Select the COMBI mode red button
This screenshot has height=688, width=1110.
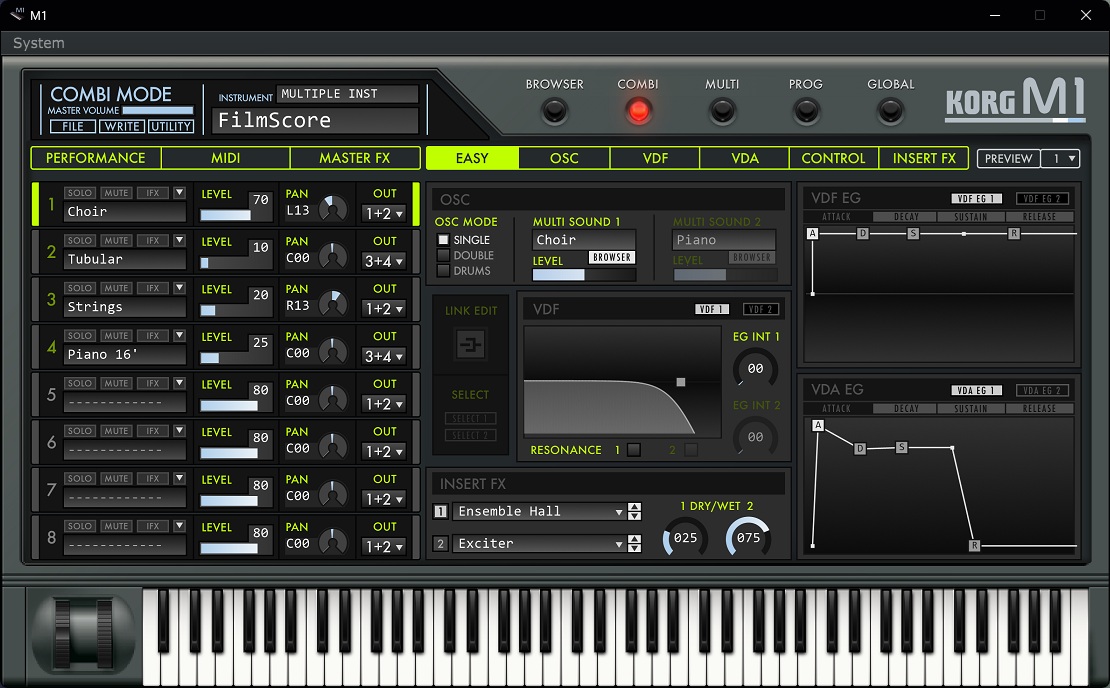pyautogui.click(x=639, y=111)
